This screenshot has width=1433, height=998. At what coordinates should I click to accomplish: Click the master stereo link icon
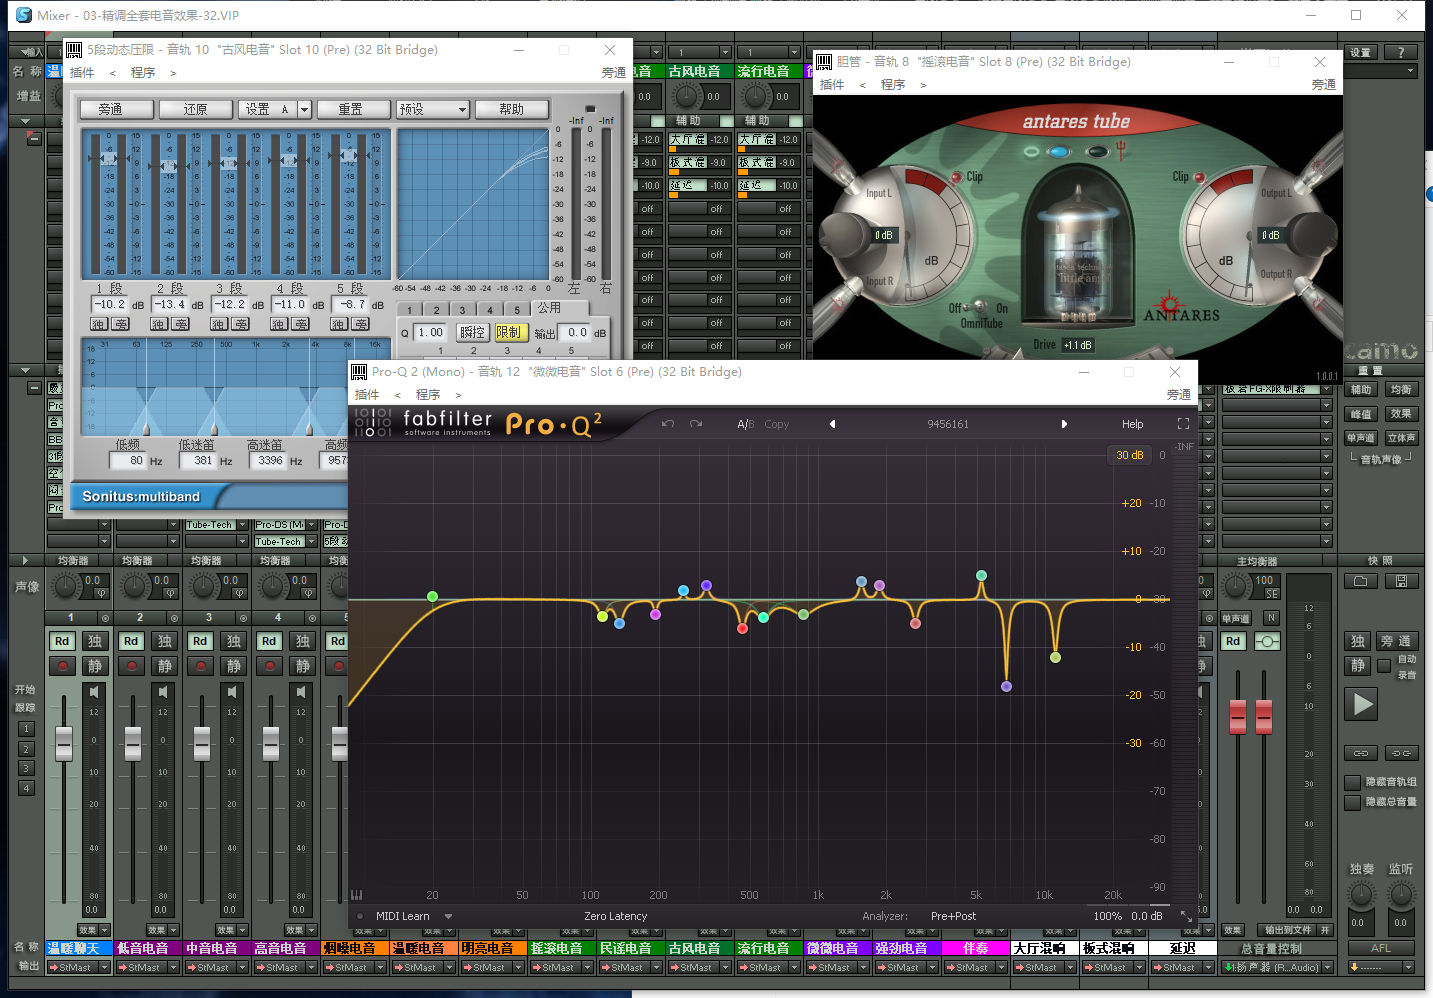click(x=1267, y=641)
